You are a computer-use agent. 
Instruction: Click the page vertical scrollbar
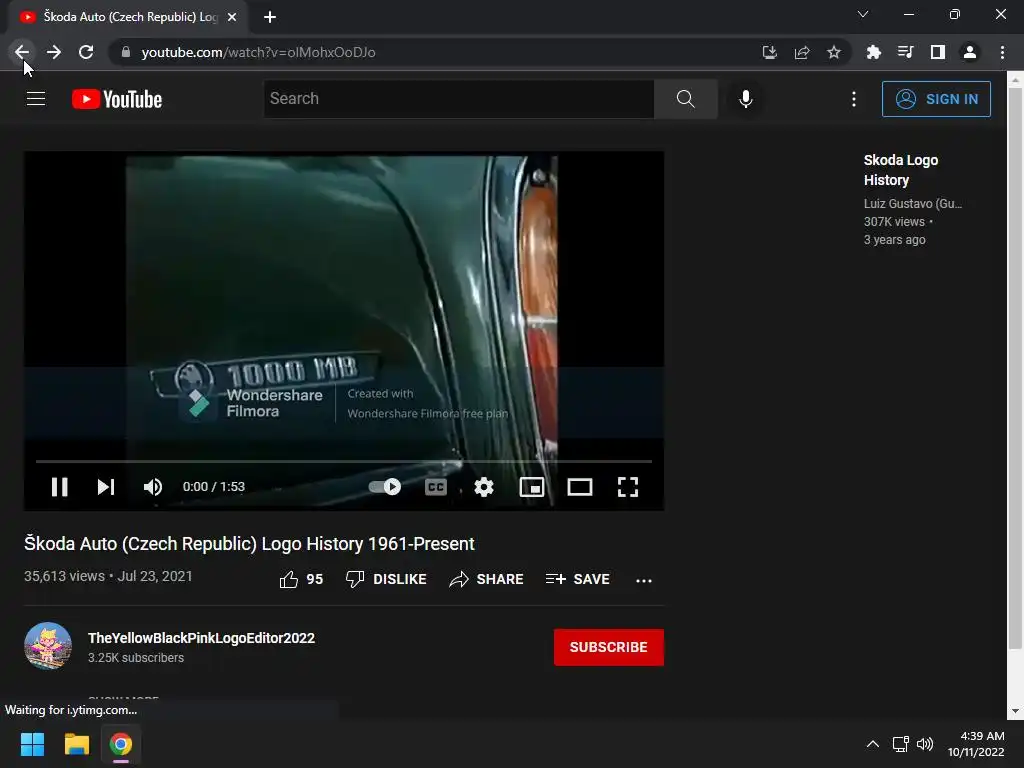(1015, 370)
